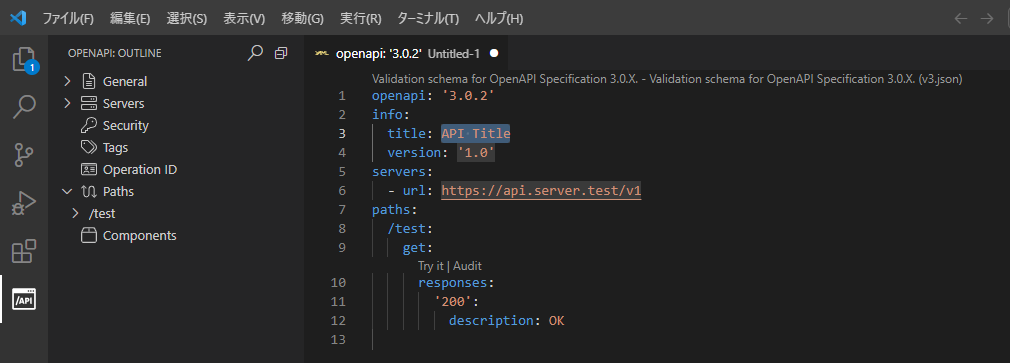The width and height of the screenshot is (1010, 363).
Task: Click the General document icon
Action: [x=88, y=81]
